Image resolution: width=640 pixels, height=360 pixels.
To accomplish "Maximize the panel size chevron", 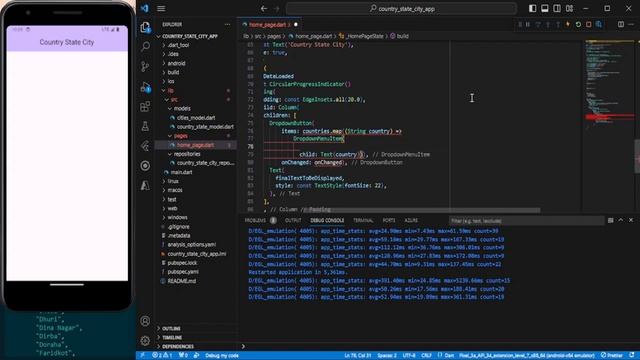I will 621,220.
